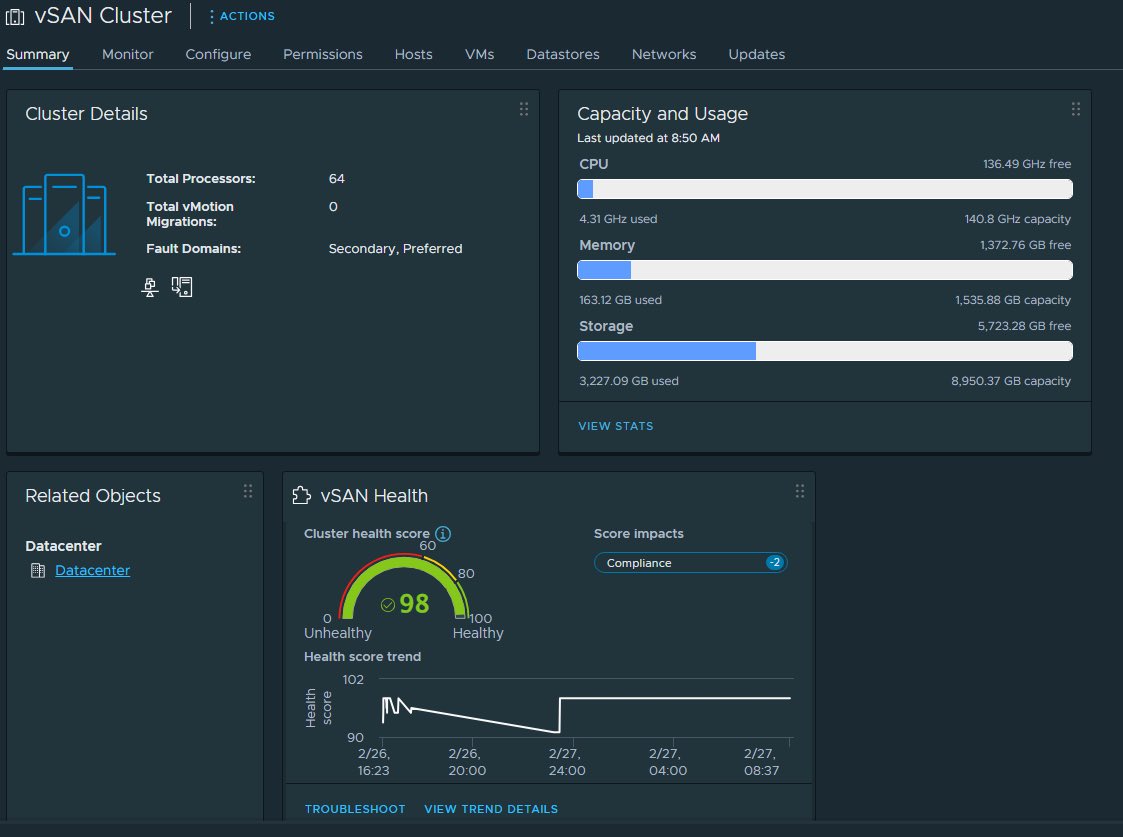
Task: Click the '2/27, 24:00' chart axis label
Action: (567, 762)
